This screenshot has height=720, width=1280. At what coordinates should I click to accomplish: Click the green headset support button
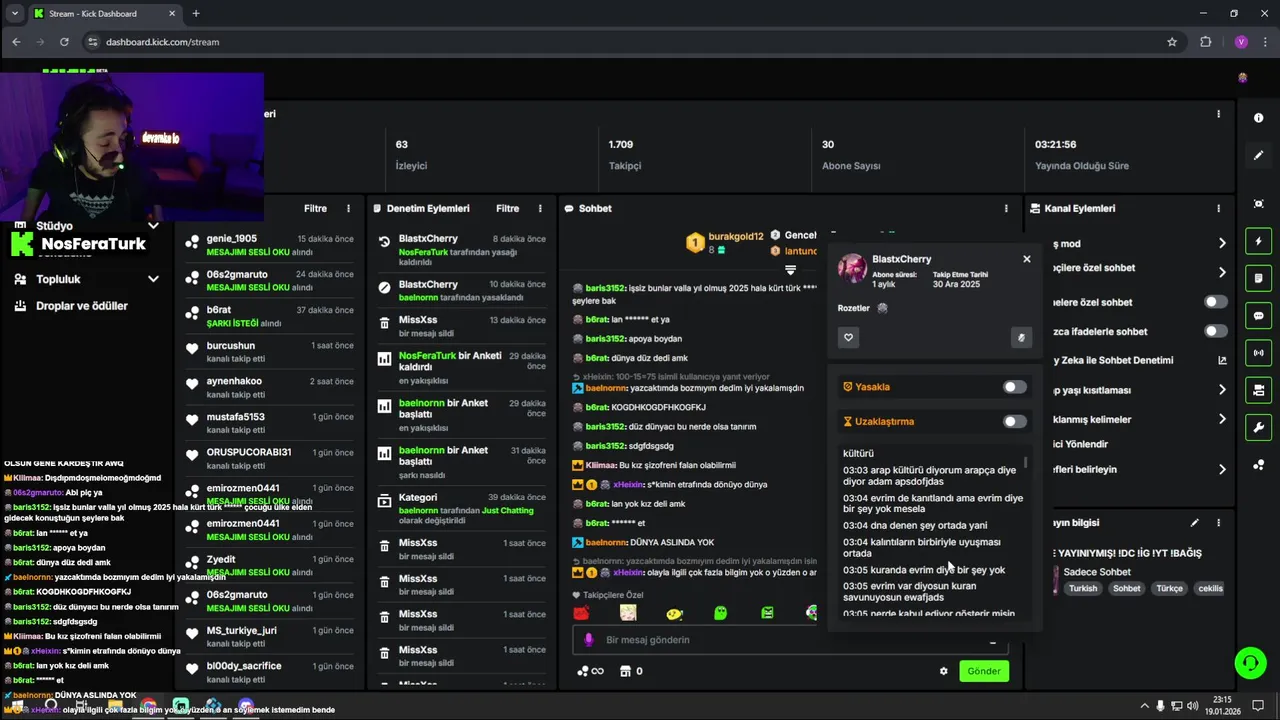pyautogui.click(x=1250, y=663)
